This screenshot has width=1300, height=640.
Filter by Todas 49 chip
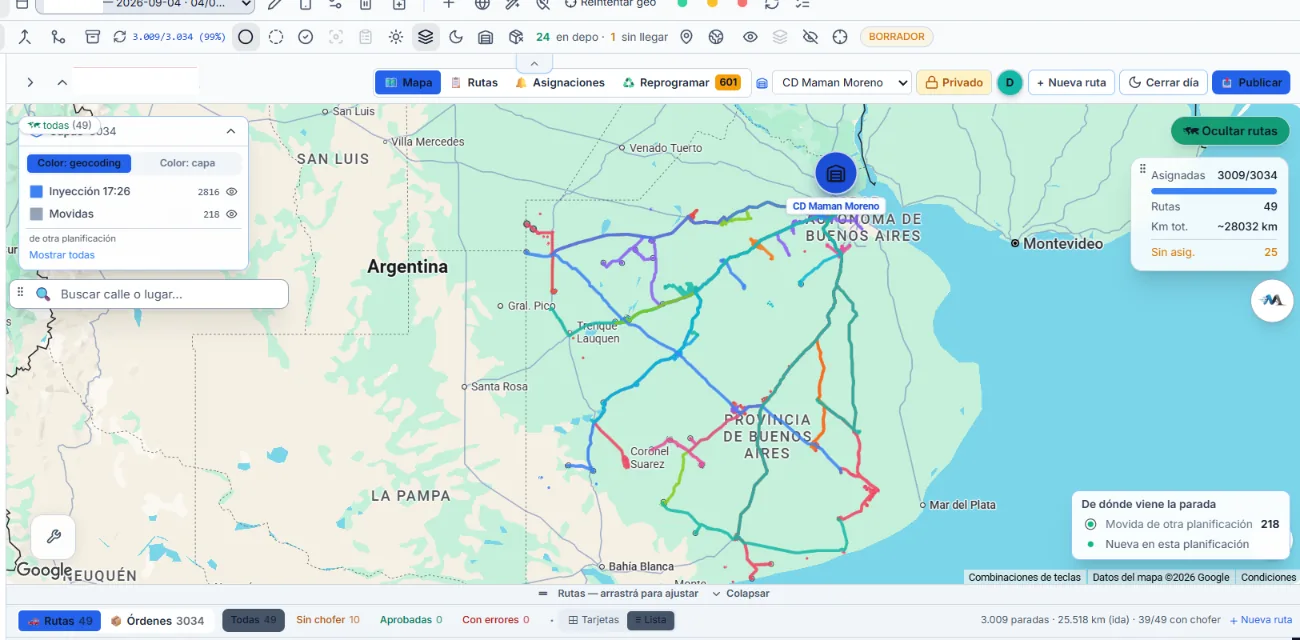click(253, 620)
